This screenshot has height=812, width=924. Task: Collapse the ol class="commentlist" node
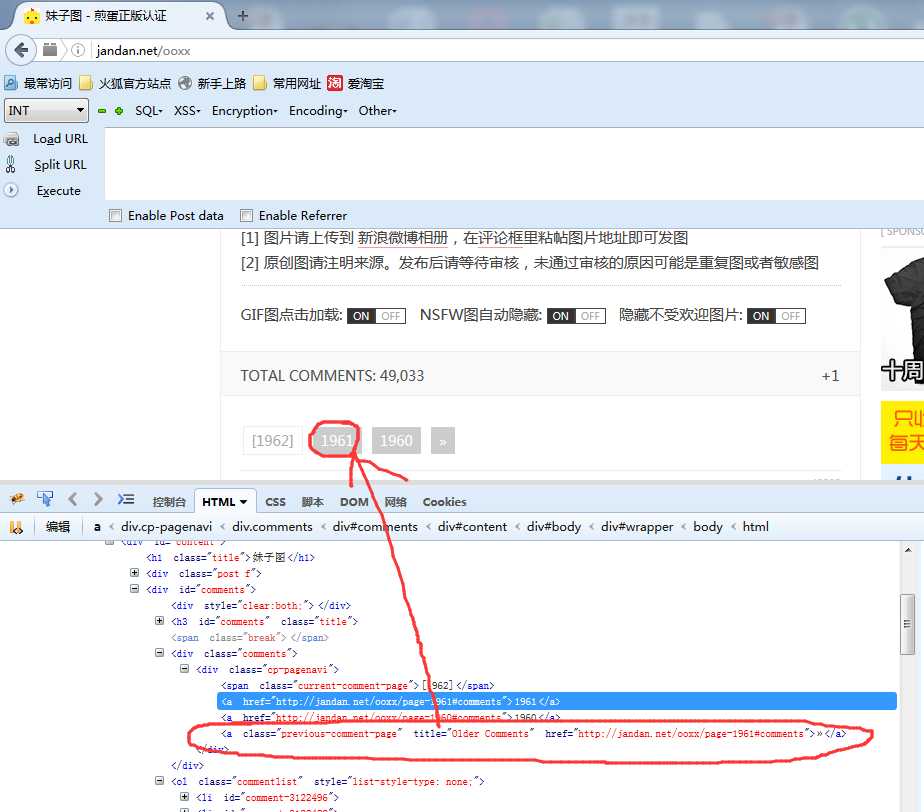(x=159, y=780)
